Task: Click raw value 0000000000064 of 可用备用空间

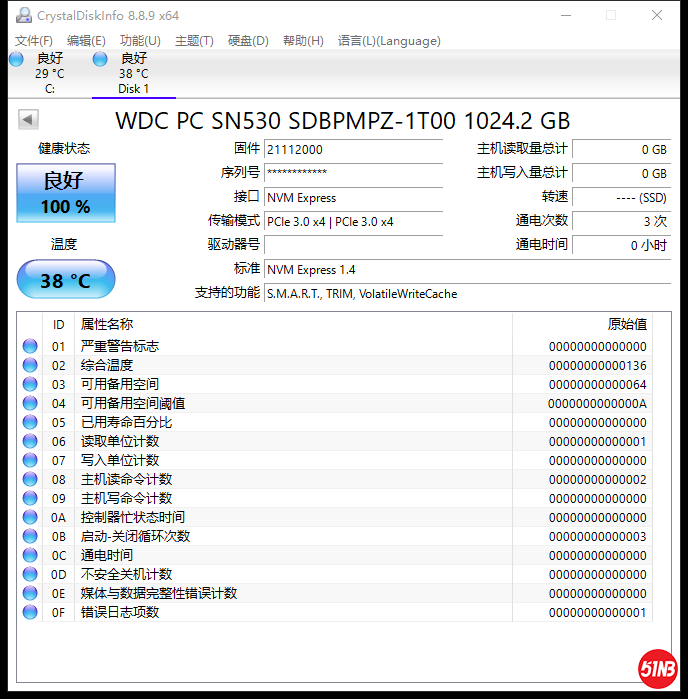Action: coord(597,384)
